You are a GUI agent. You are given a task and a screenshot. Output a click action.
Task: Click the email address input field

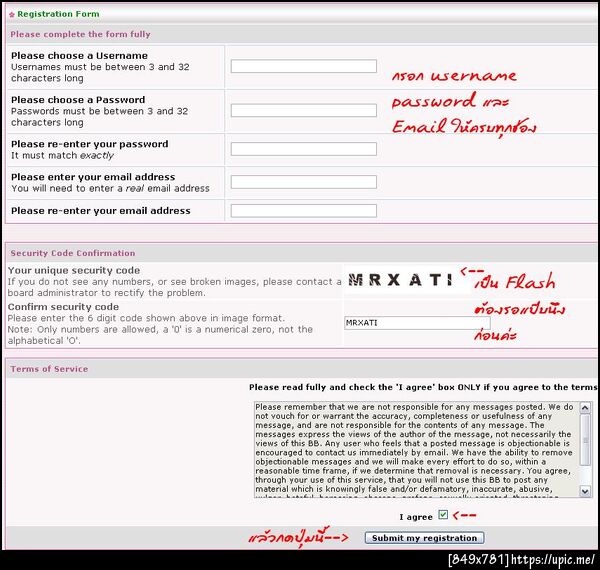coord(303,182)
